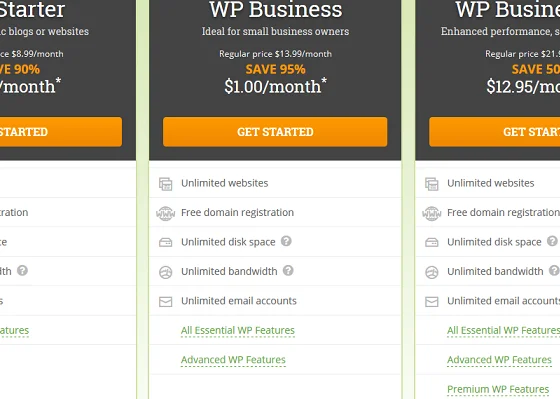This screenshot has height=399, width=560.
Task: Open the help tooltip beside middle plan's disk space
Action: 286,241
